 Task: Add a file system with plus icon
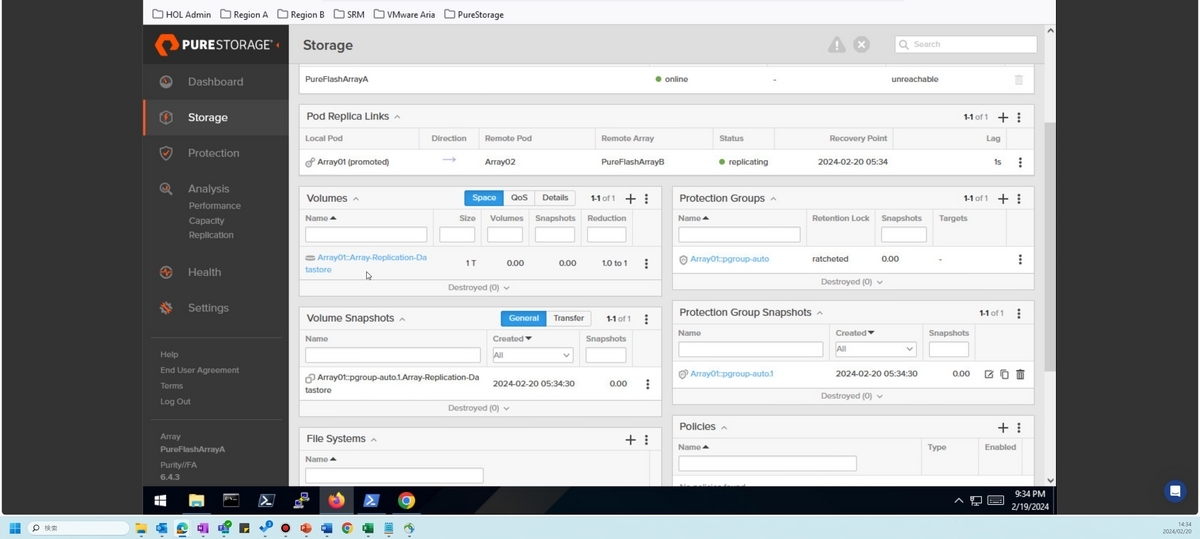tap(630, 440)
